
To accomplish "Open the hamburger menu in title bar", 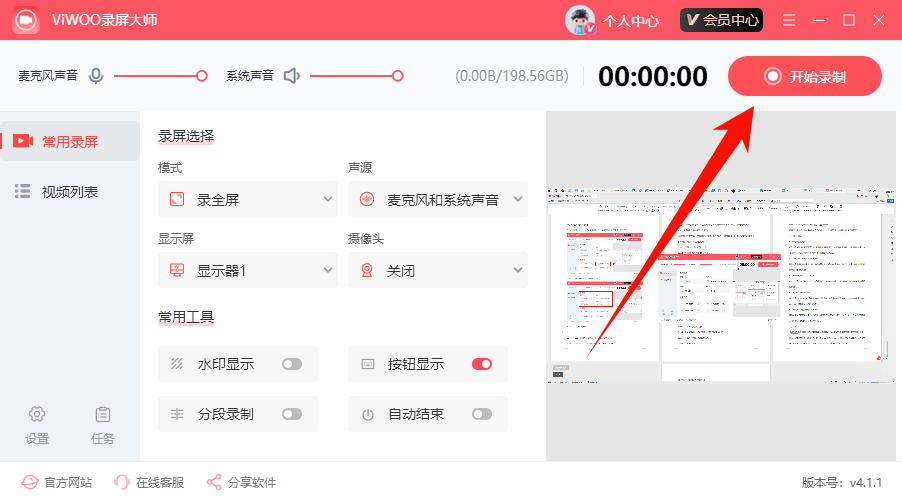I will click(789, 20).
